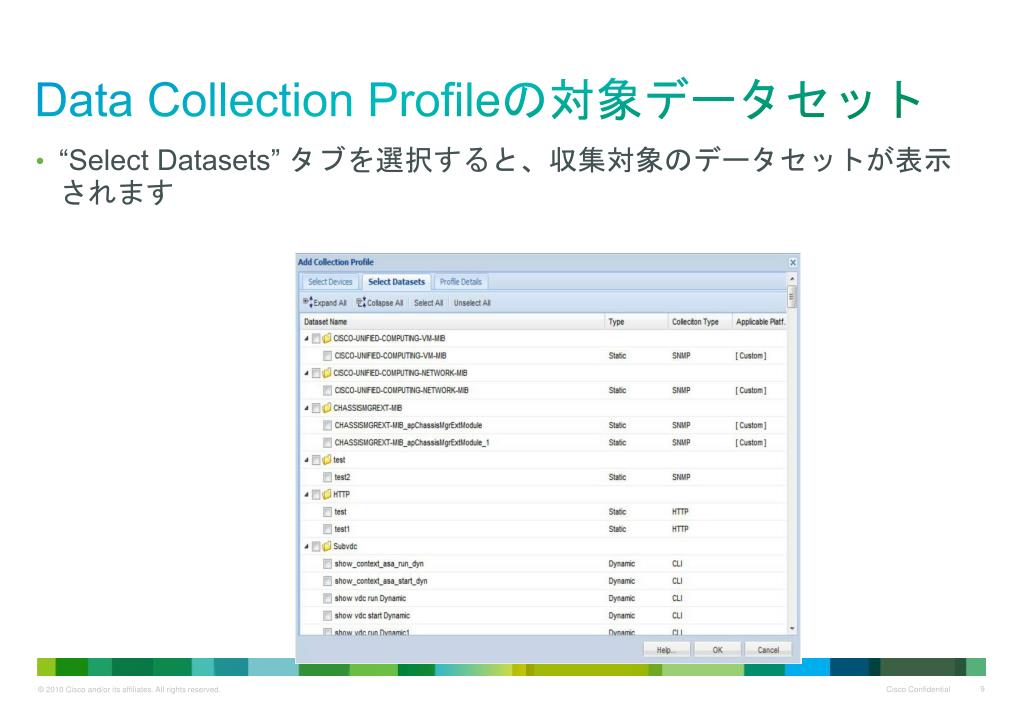Click the Unselect All toolbar button

coord(472,303)
